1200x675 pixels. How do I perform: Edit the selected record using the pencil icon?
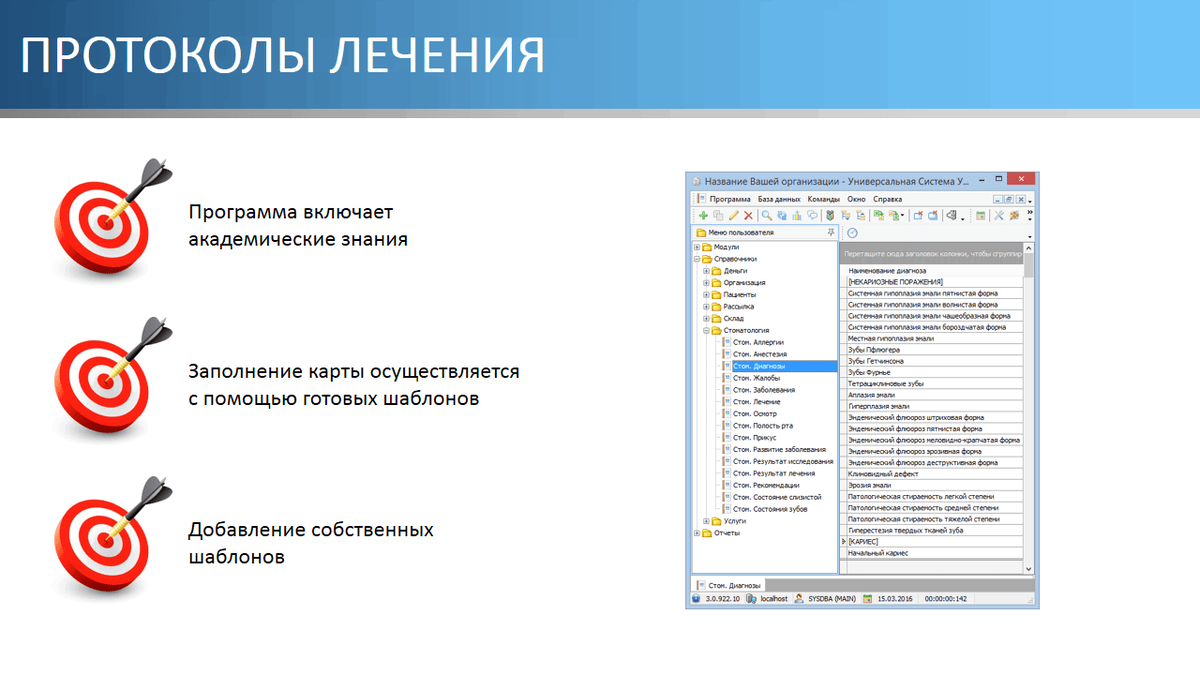coord(733,216)
